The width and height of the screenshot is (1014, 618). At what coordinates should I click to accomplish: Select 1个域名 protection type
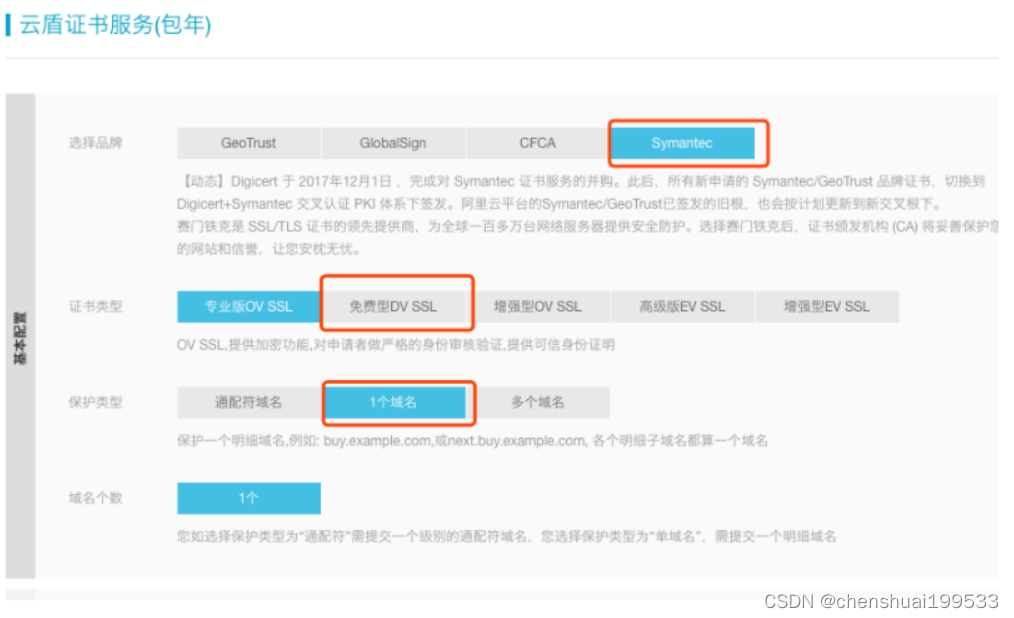tap(393, 402)
